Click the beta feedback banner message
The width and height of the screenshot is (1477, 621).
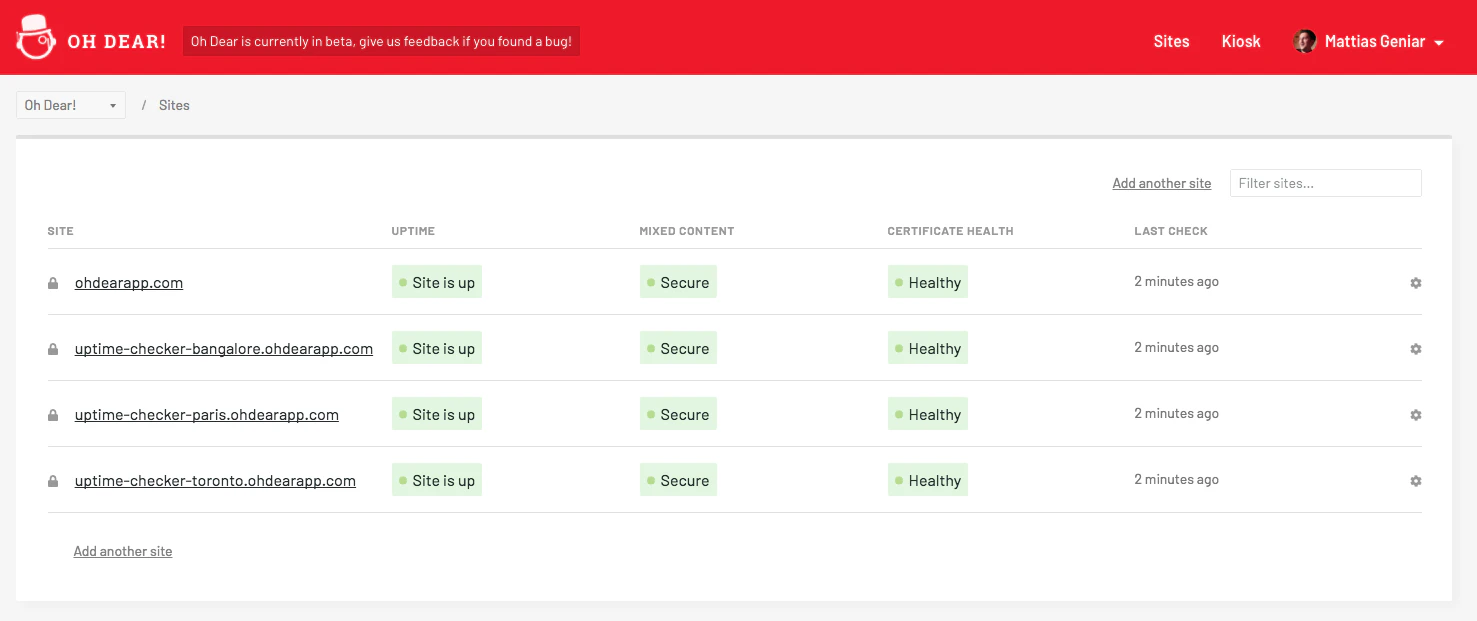point(381,42)
